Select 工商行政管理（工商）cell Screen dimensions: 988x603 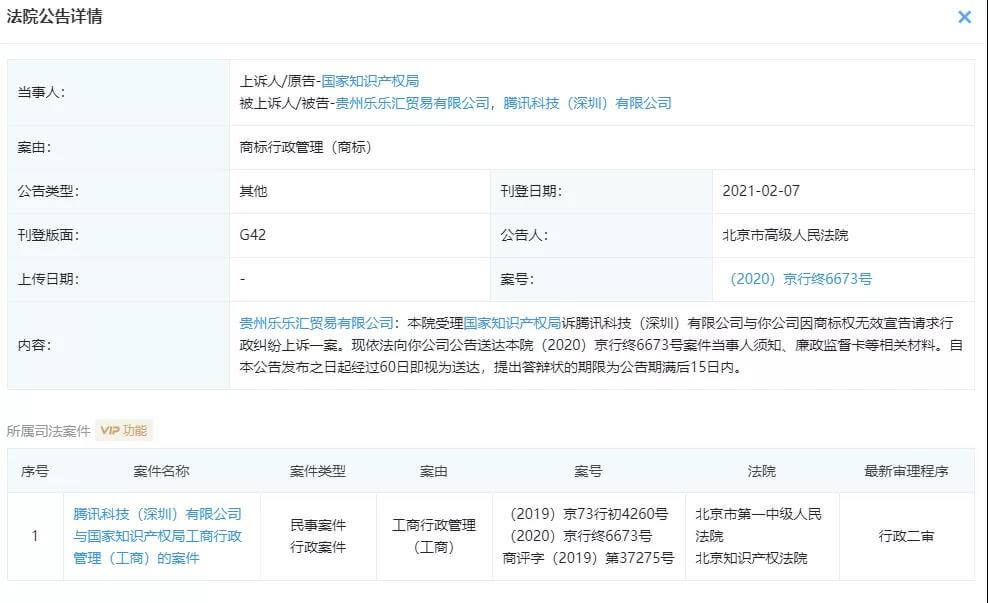point(434,536)
